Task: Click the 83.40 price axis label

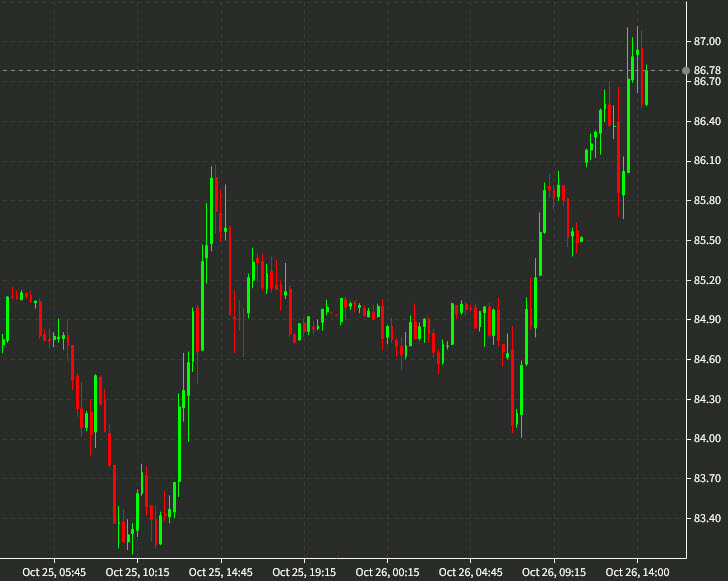Action: 707,518
